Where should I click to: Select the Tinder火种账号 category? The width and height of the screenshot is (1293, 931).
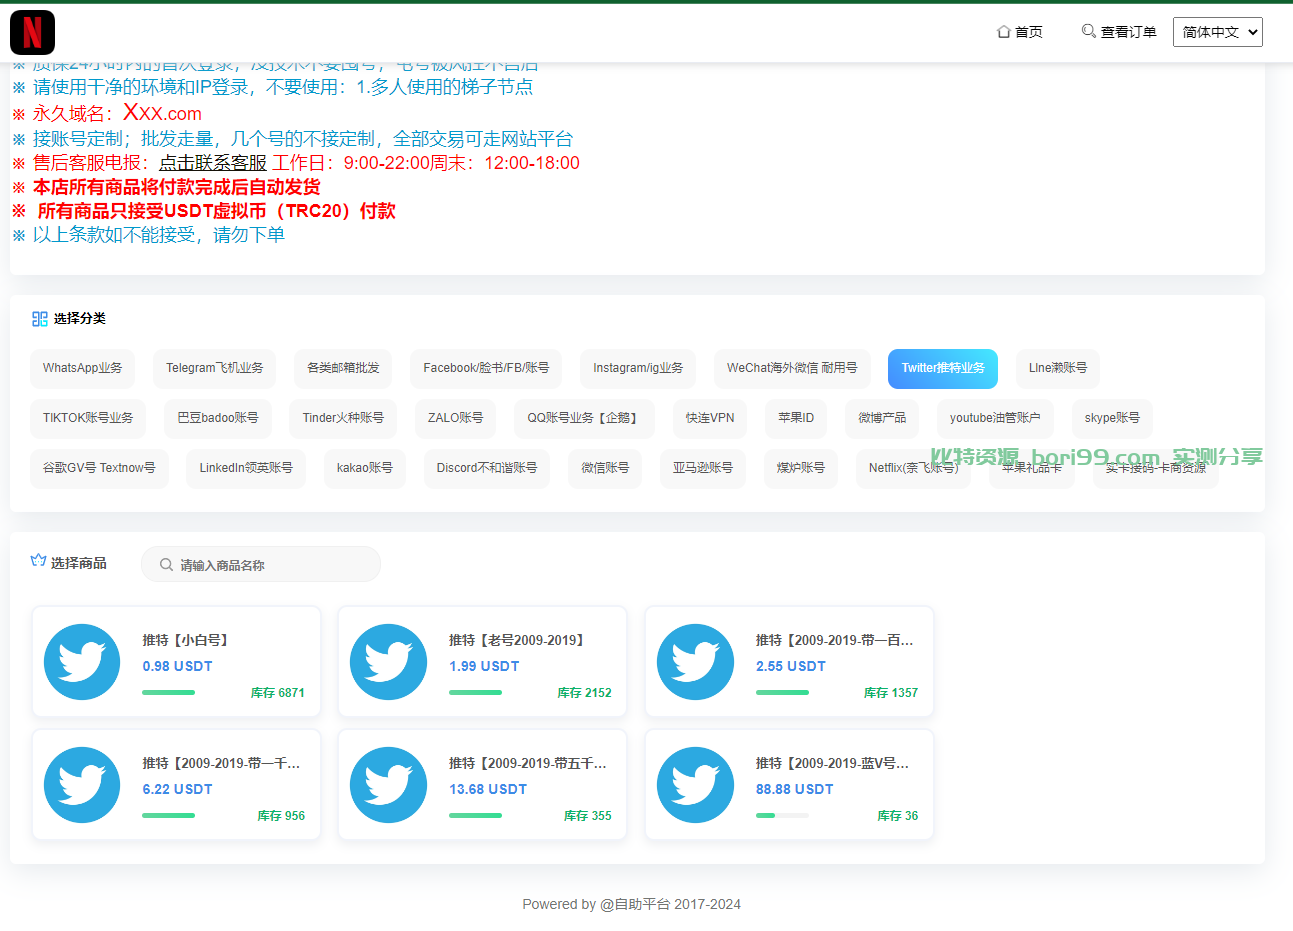coord(343,418)
